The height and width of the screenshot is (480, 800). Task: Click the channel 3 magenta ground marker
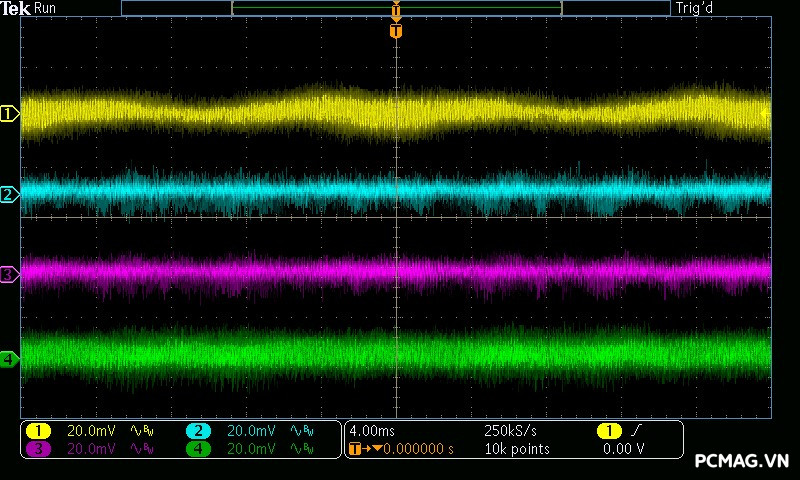tap(10, 274)
